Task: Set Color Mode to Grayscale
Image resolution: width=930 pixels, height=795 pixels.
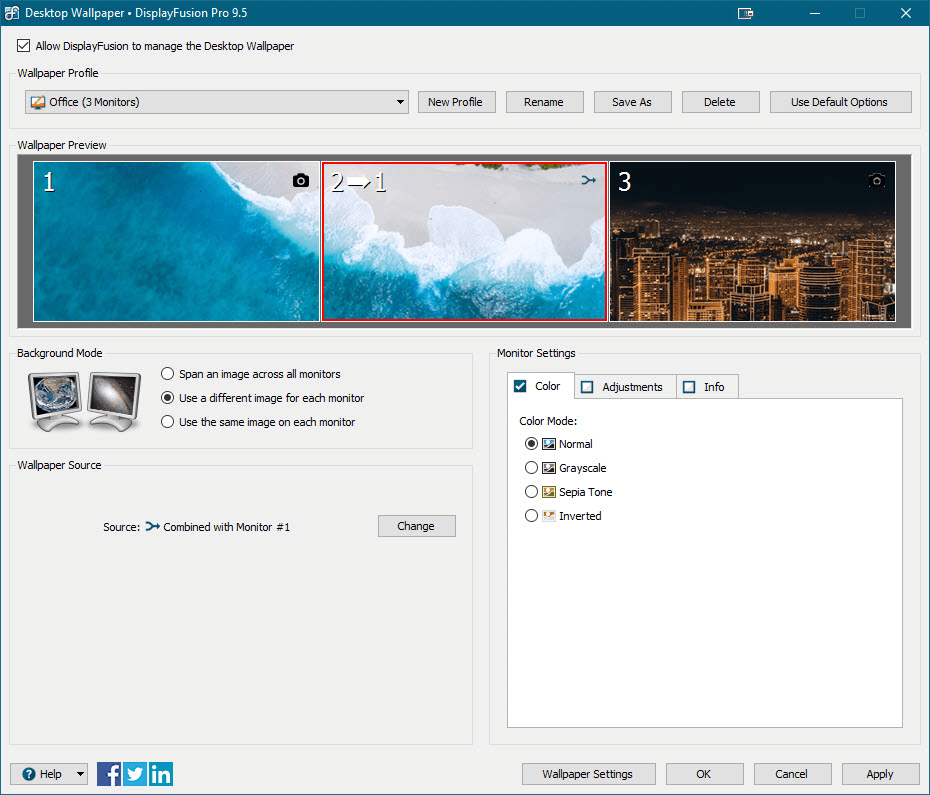Action: (531, 467)
